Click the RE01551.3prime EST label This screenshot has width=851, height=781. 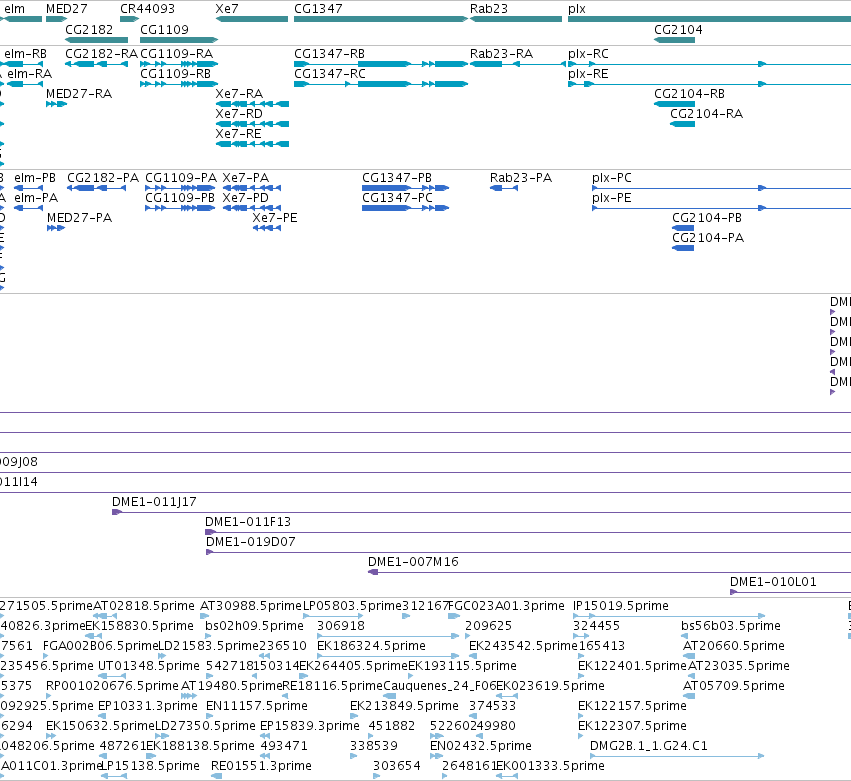click(x=261, y=766)
